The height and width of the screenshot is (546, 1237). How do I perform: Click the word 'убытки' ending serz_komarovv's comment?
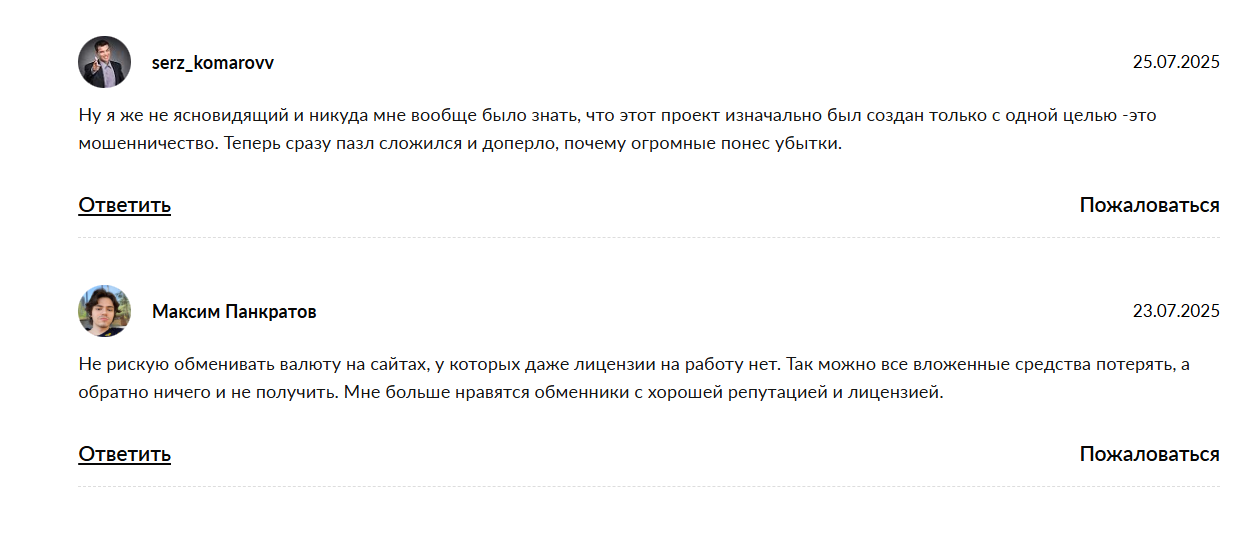(x=812, y=143)
